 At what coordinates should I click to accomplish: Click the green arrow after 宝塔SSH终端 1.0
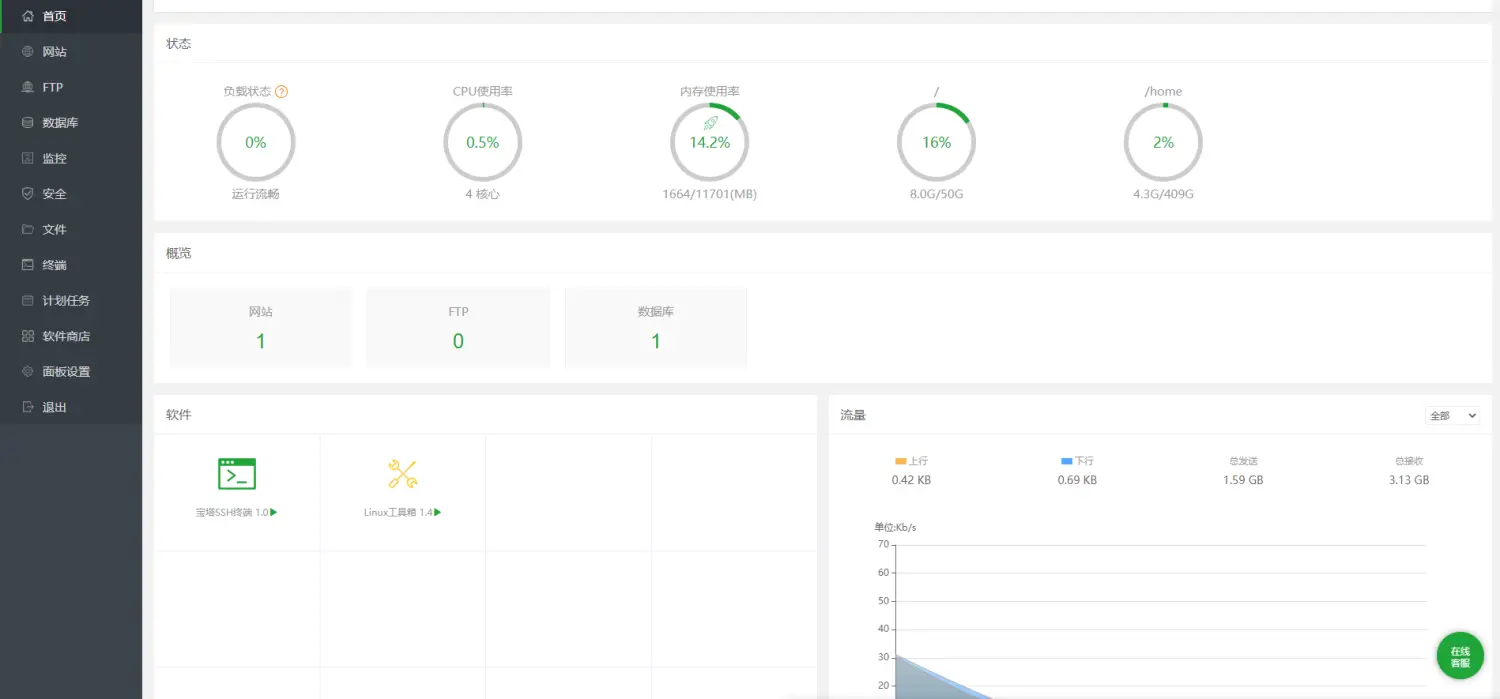(274, 512)
